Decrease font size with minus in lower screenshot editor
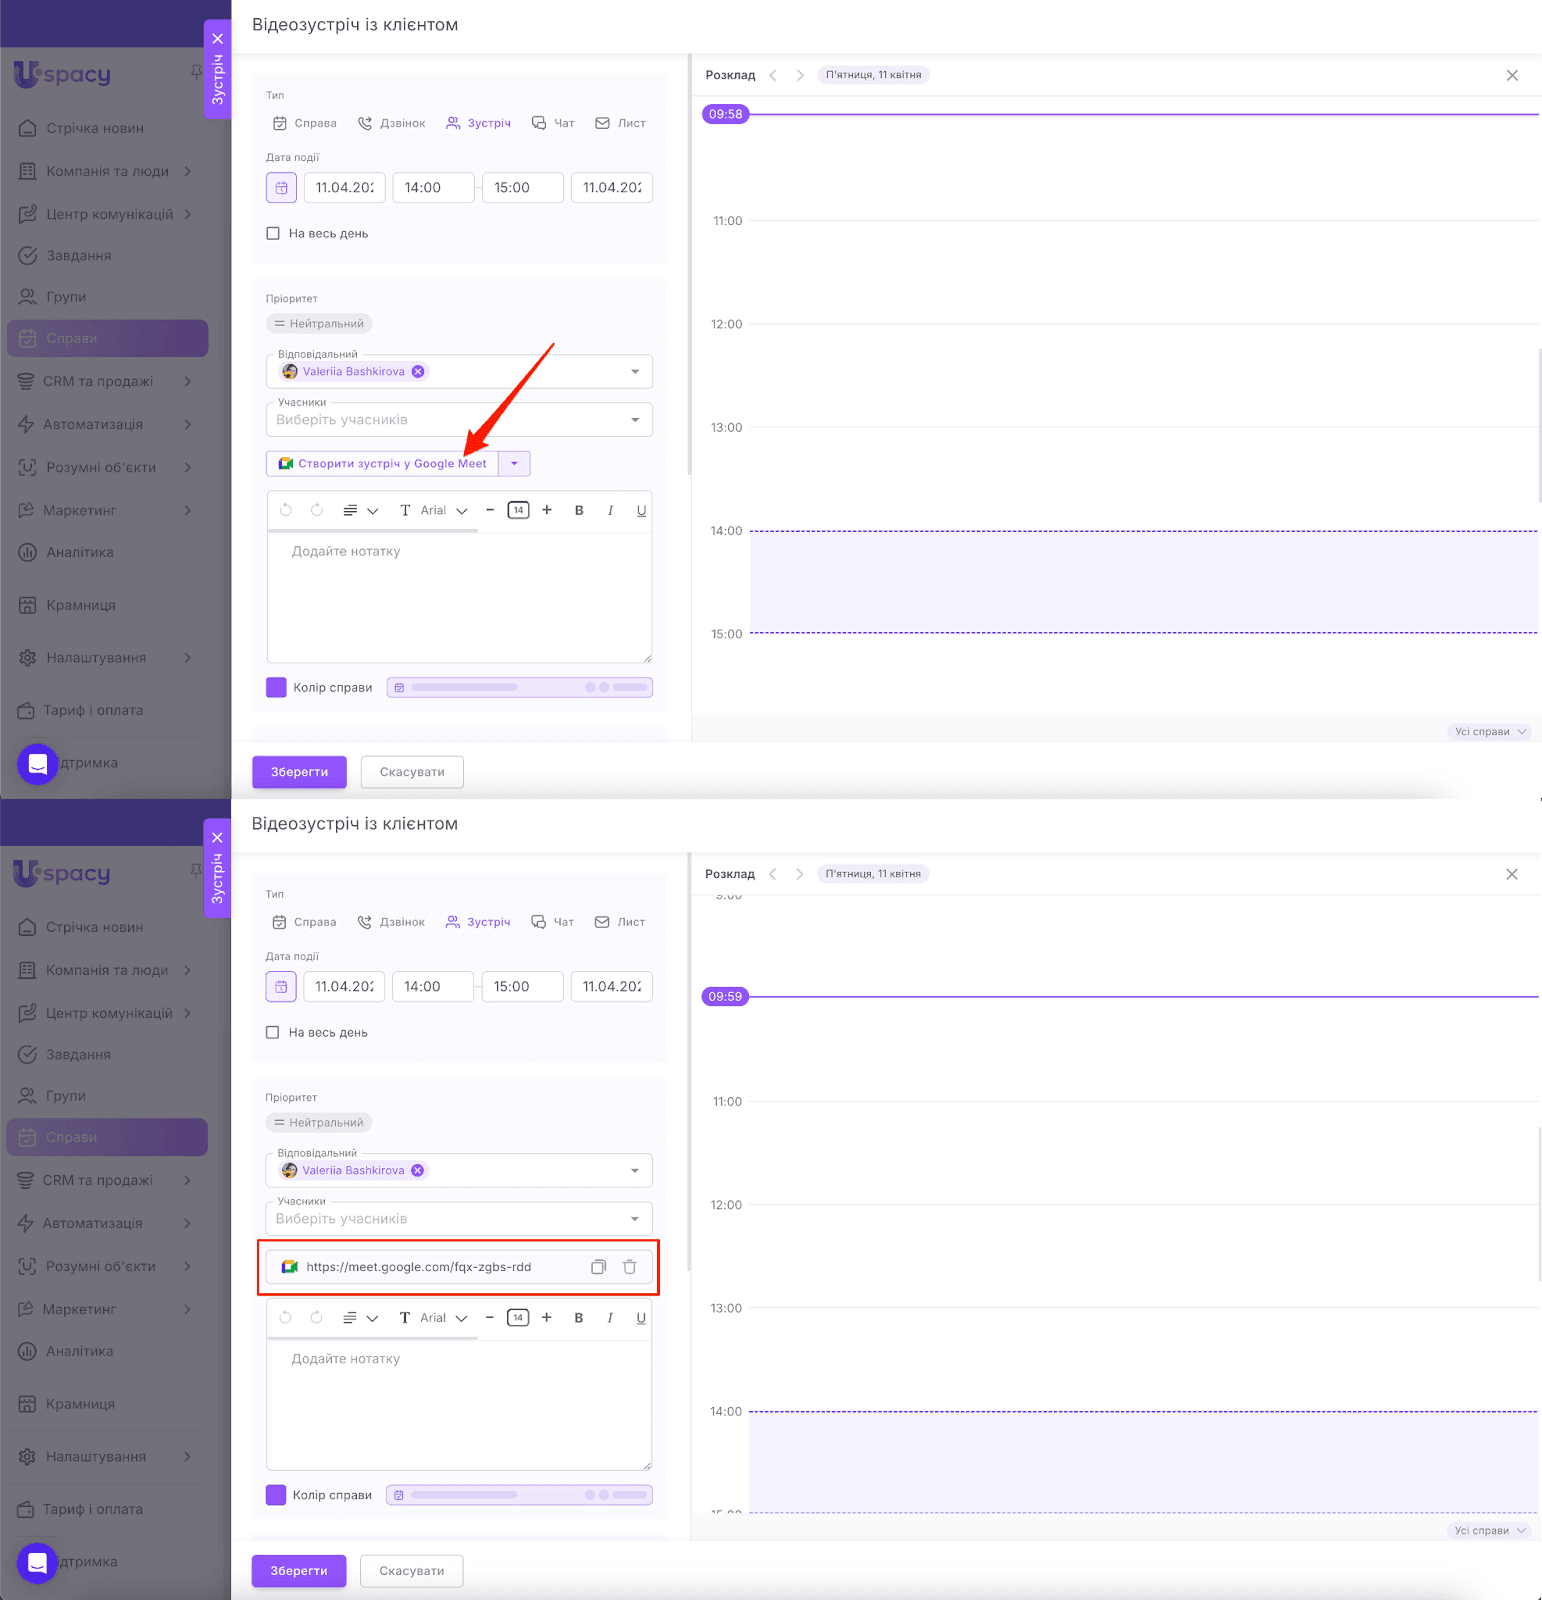 click(489, 1318)
